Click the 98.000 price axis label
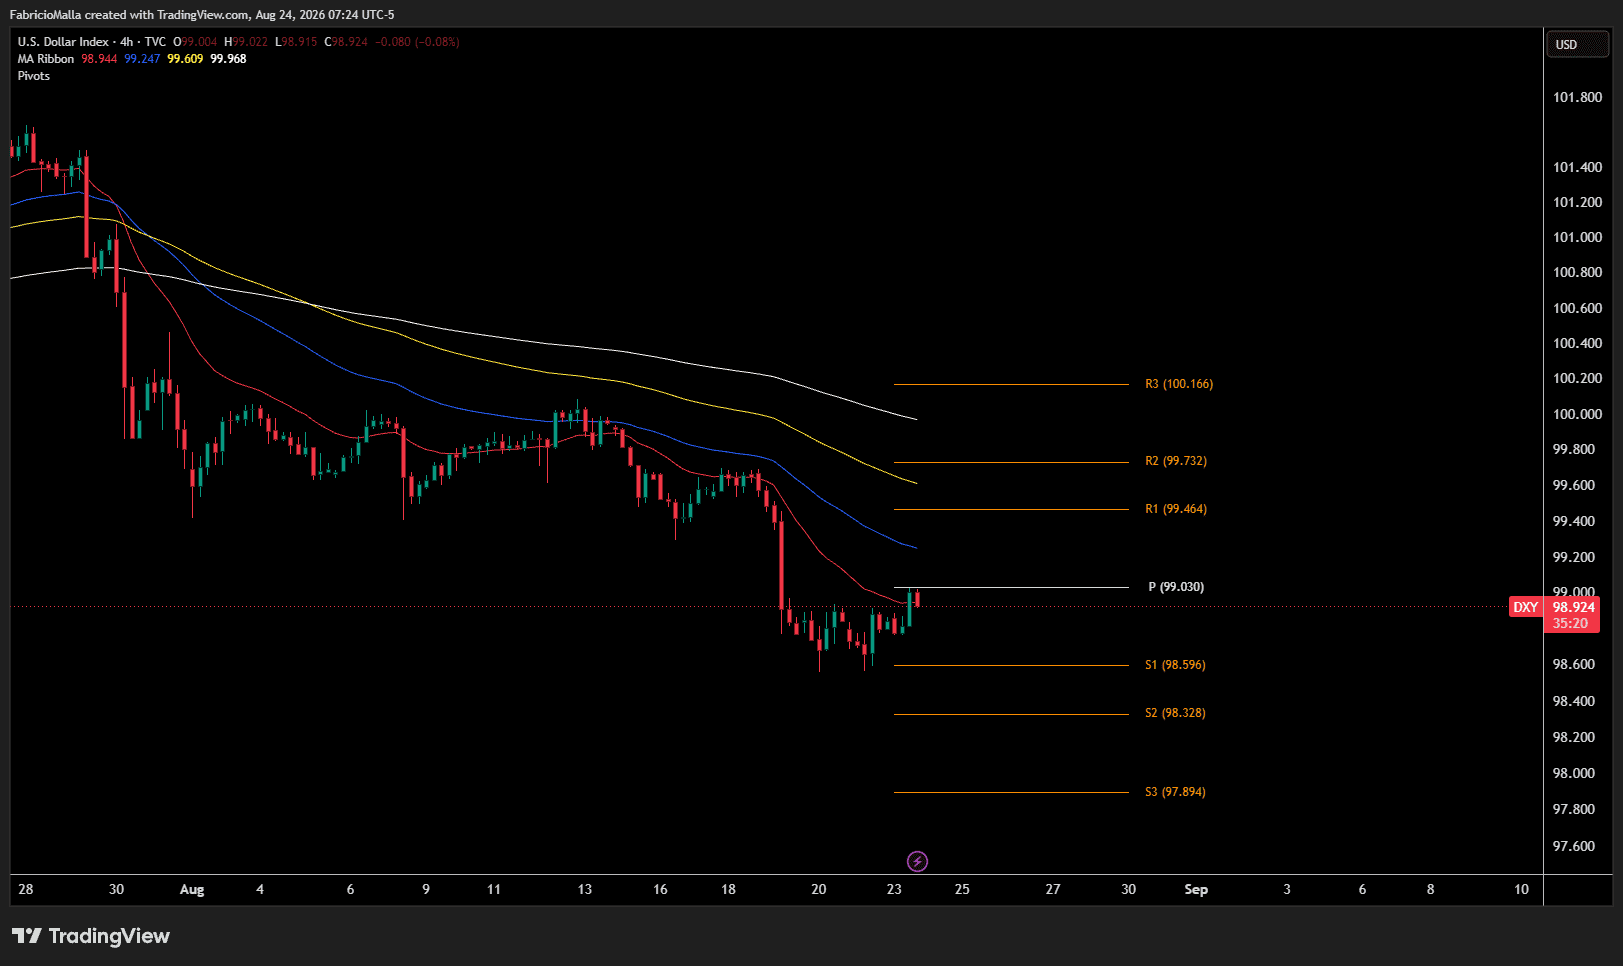1623x966 pixels. pos(1574,773)
